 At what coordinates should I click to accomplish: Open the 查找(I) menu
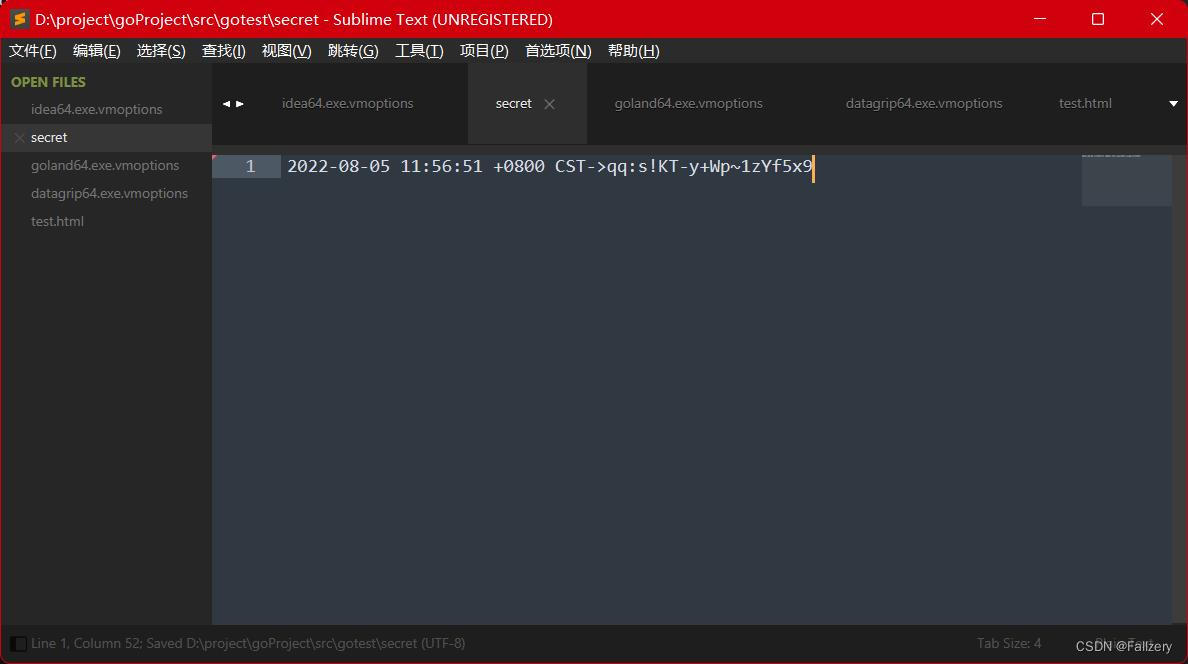click(x=224, y=51)
